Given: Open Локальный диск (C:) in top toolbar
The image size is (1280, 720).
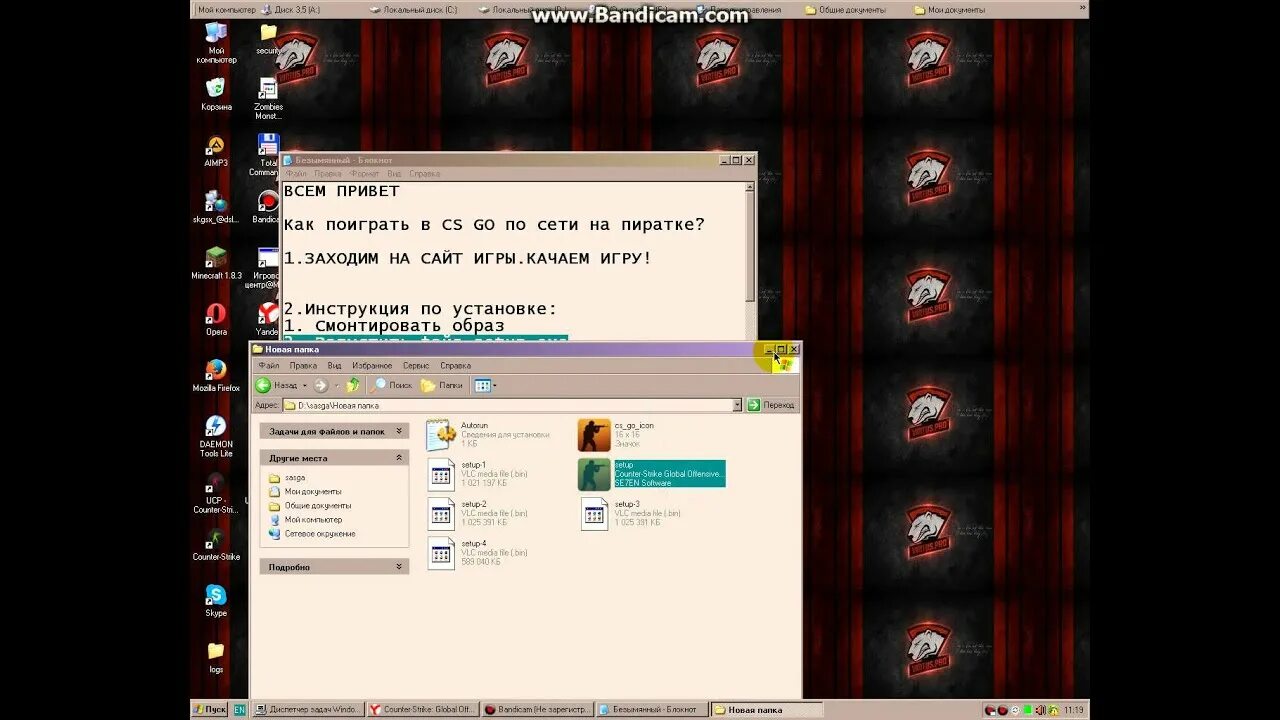Looking at the screenshot, I should point(413,9).
